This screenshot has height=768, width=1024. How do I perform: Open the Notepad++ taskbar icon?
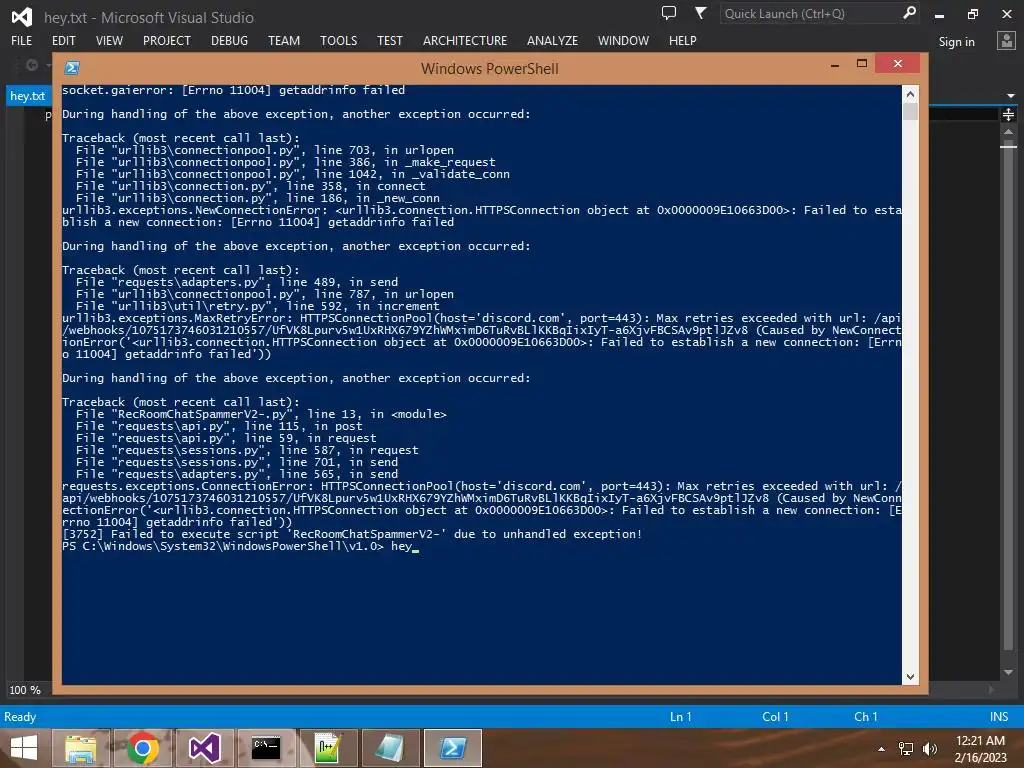click(x=328, y=748)
